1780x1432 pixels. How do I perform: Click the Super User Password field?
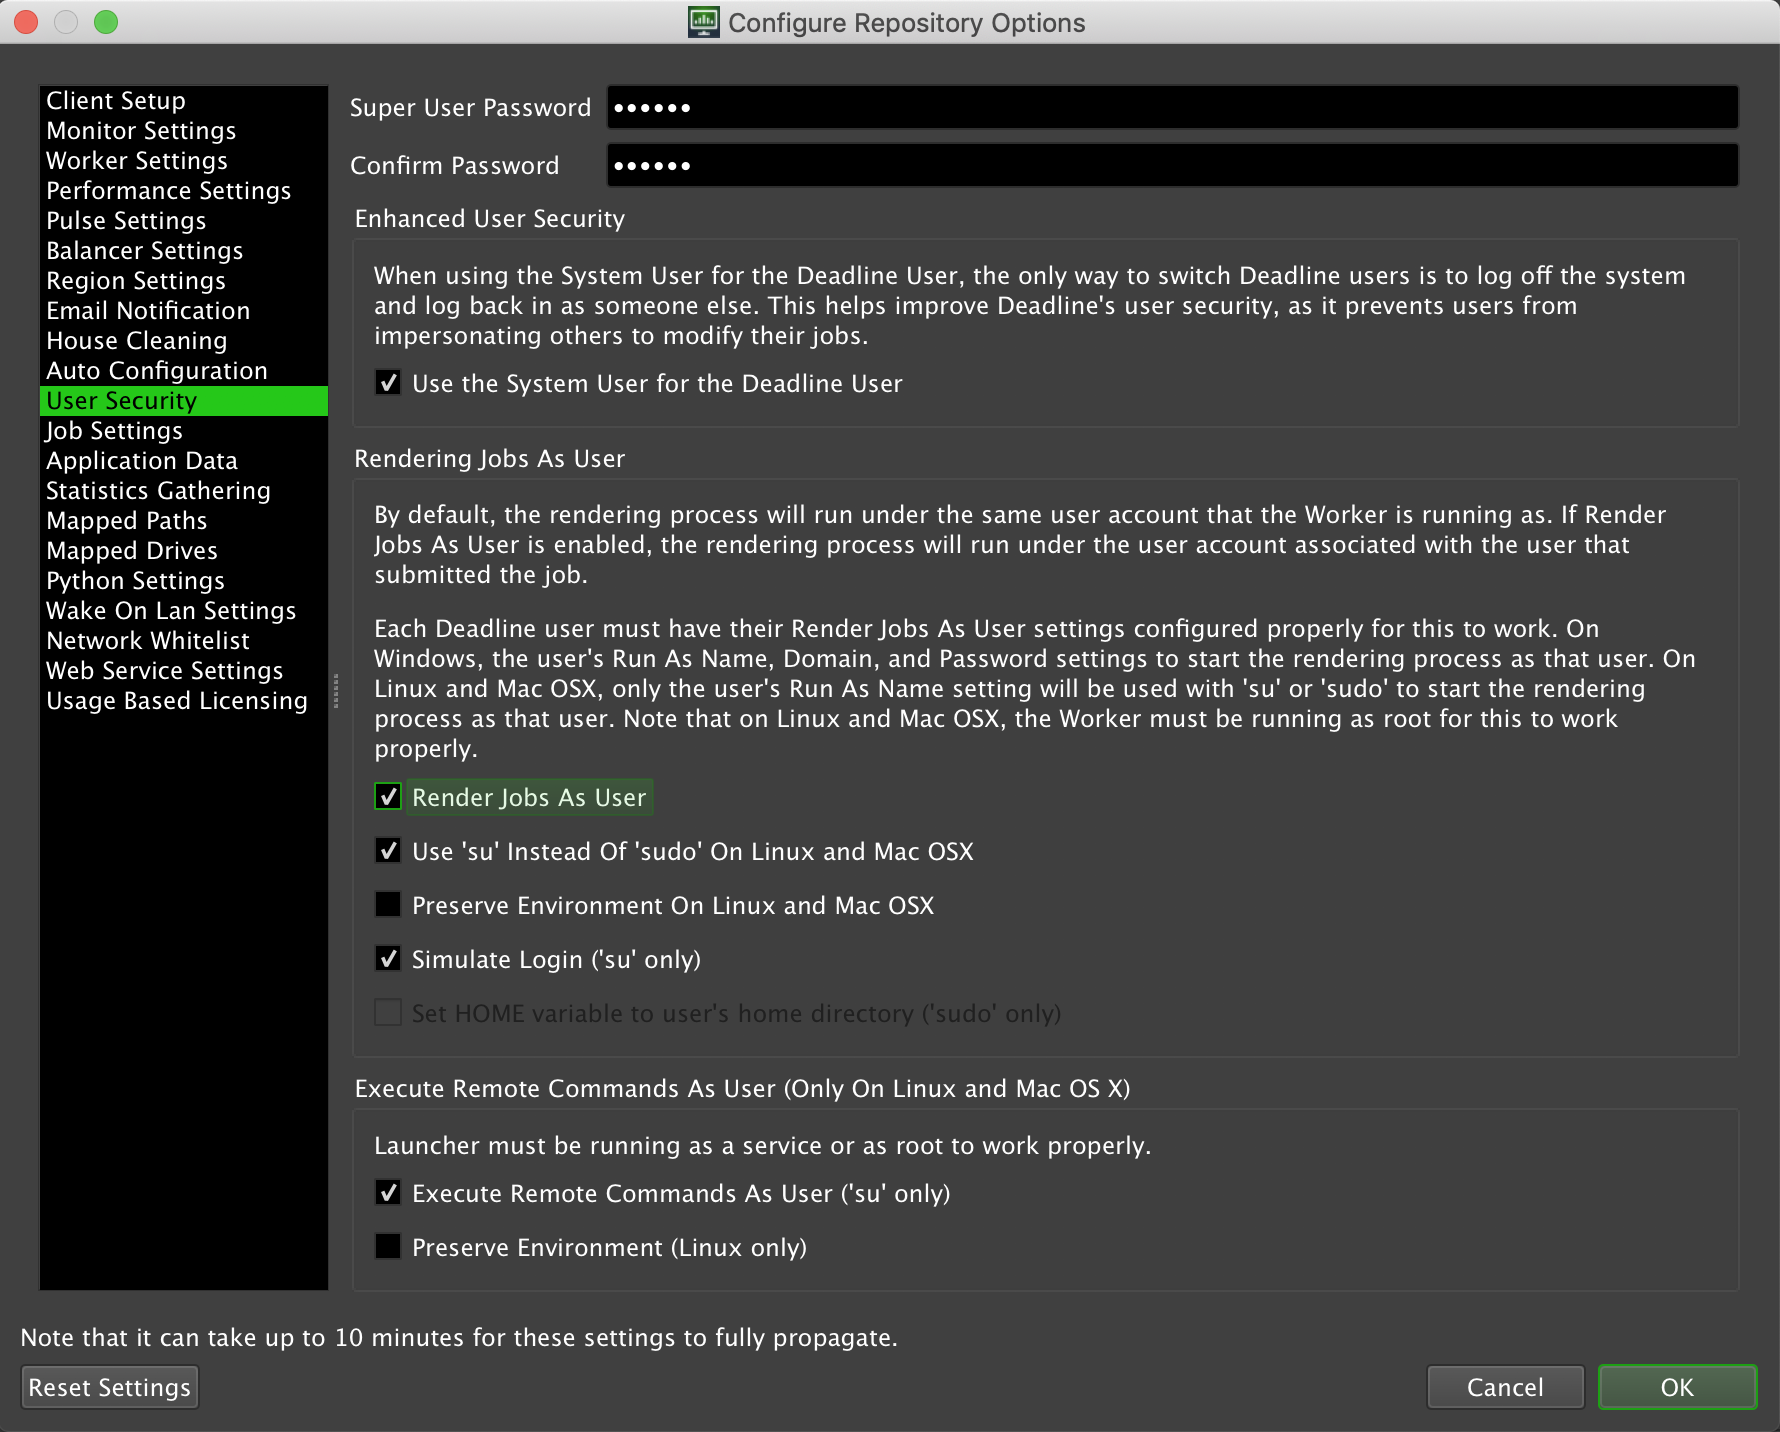[1172, 107]
